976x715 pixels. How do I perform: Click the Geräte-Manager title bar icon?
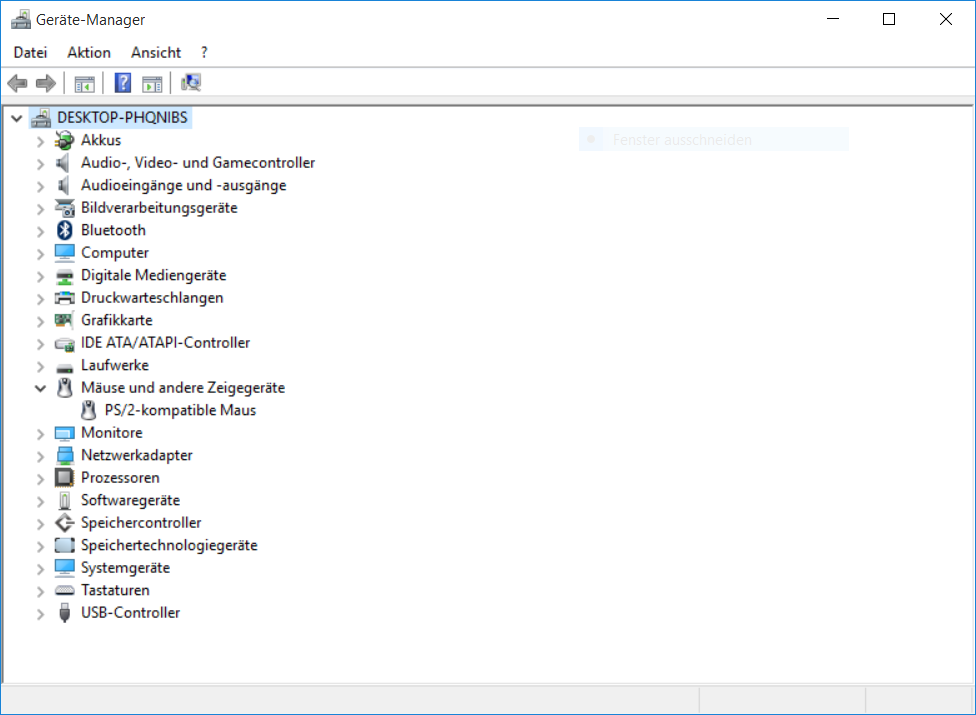[x=21, y=19]
